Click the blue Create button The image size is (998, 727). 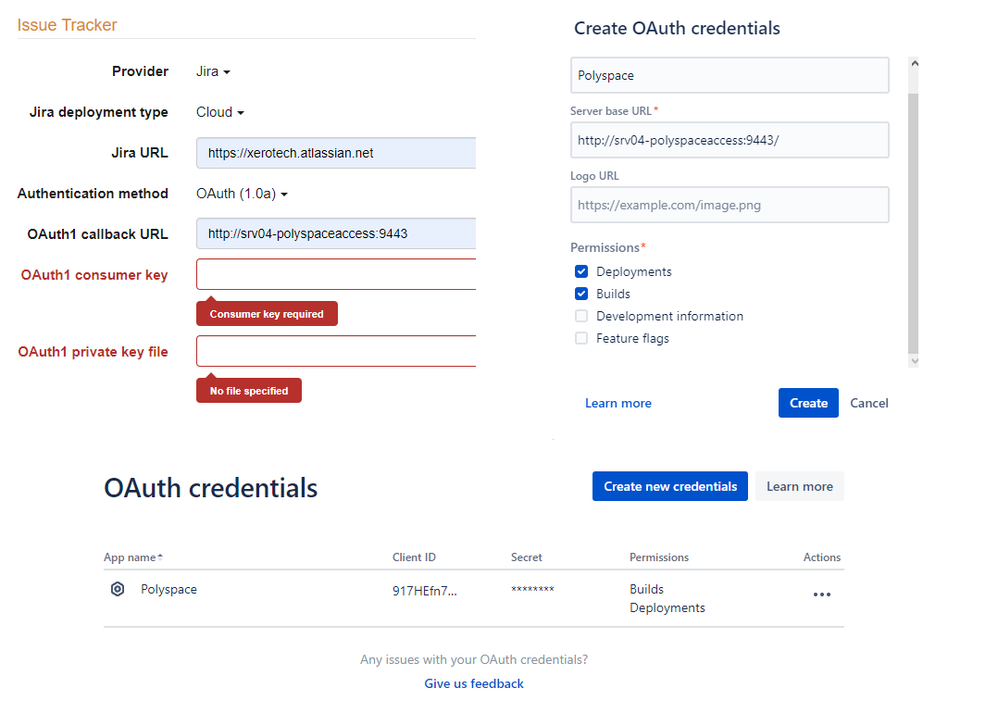[x=808, y=403]
